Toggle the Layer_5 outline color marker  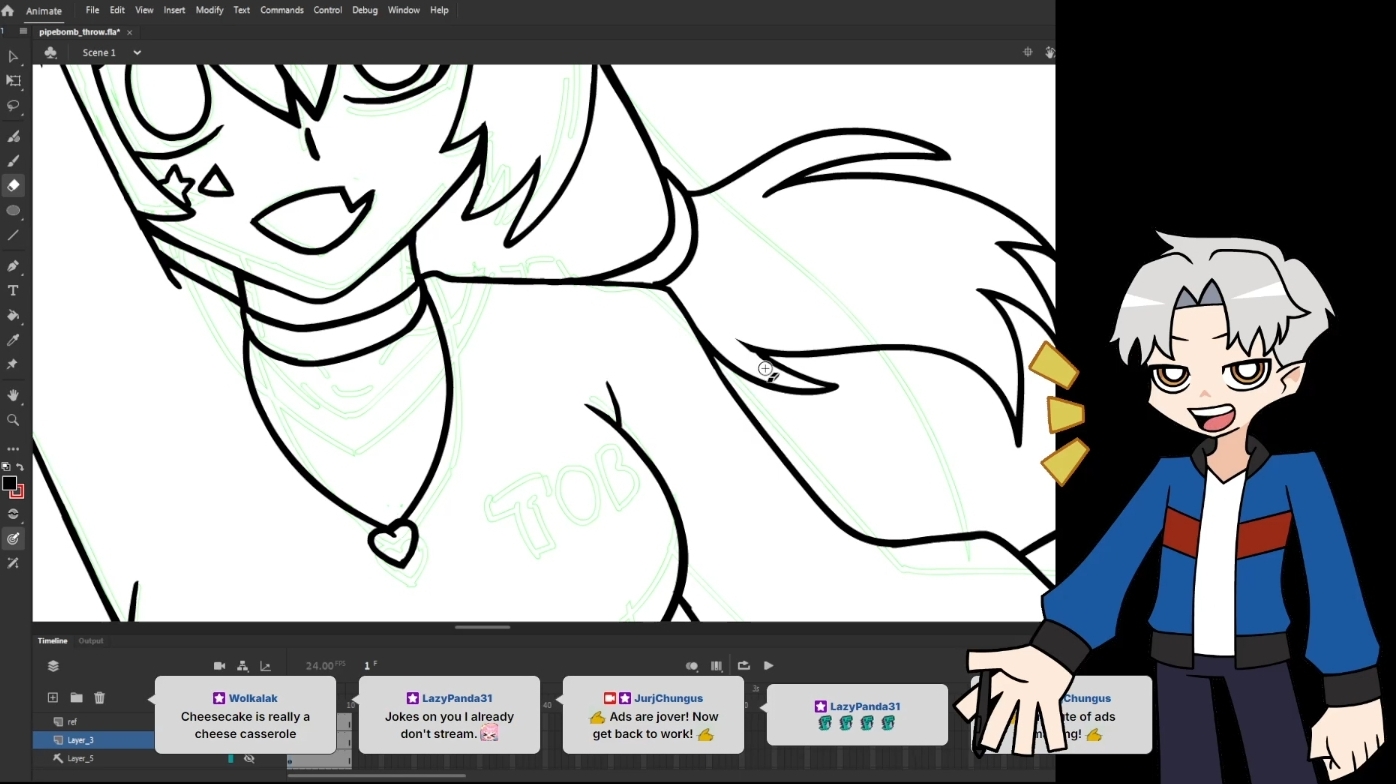click(231, 759)
